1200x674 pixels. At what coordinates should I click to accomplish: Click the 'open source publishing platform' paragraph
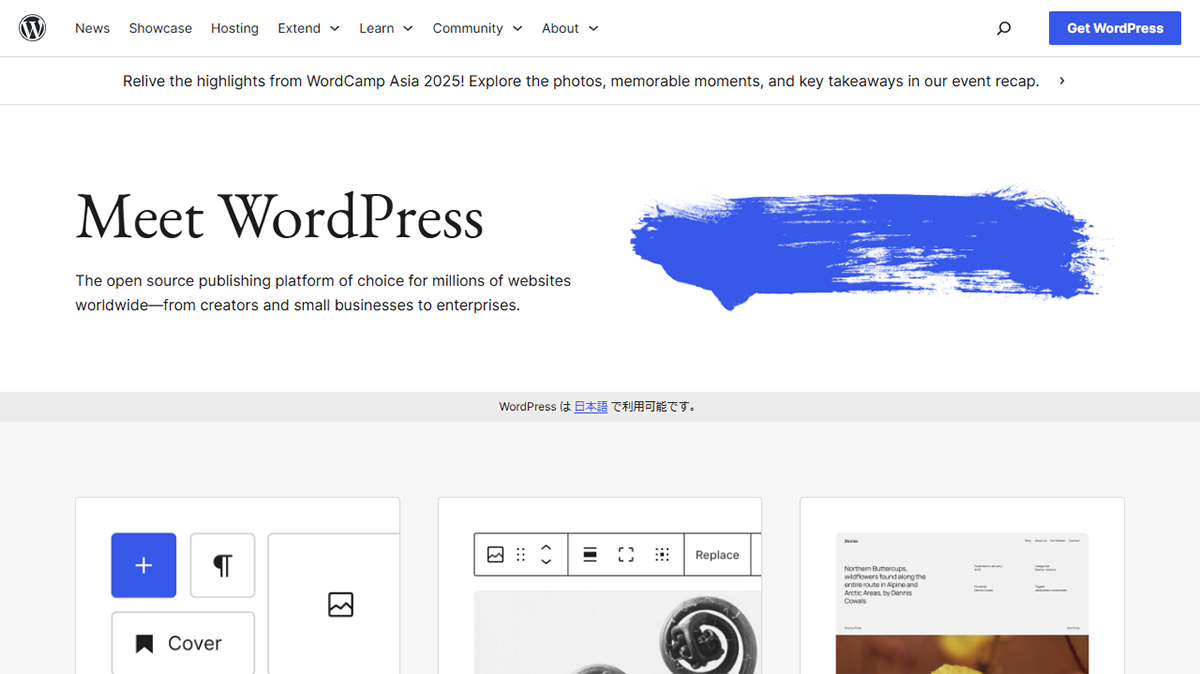pyautogui.click(x=323, y=293)
